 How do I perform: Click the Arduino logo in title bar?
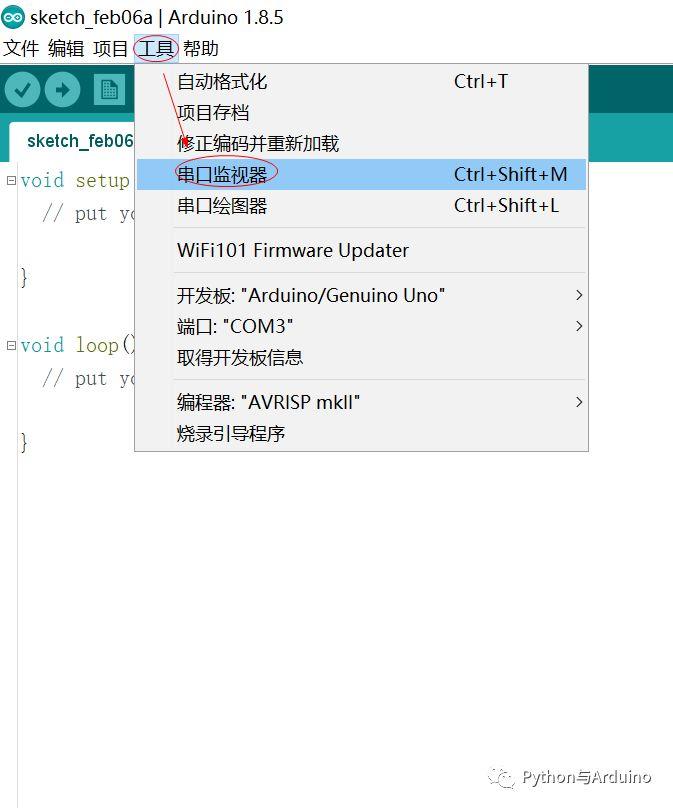point(13,18)
